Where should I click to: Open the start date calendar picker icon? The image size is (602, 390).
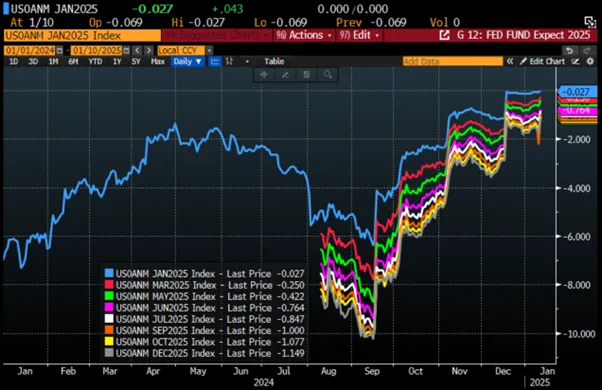60,50
